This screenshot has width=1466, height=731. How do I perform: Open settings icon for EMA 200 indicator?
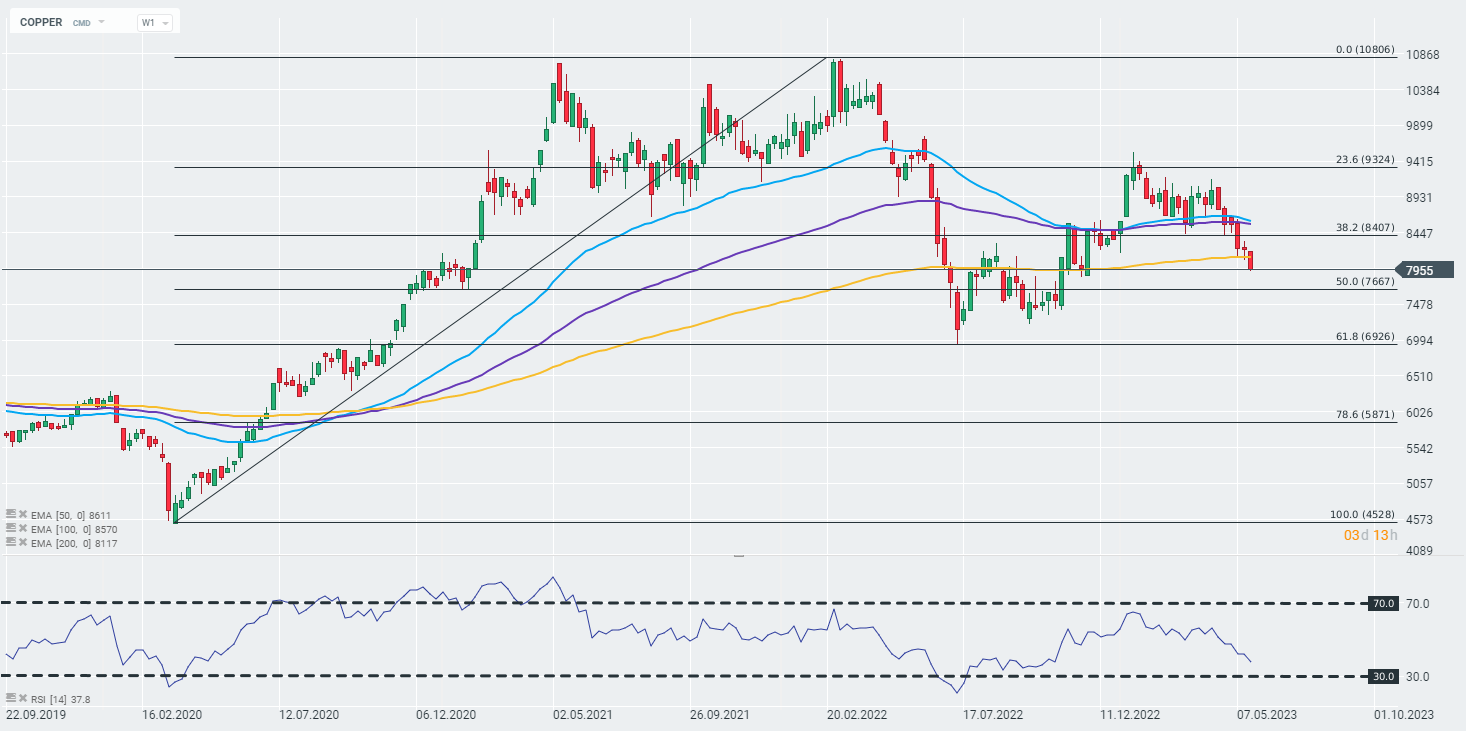(x=10, y=542)
